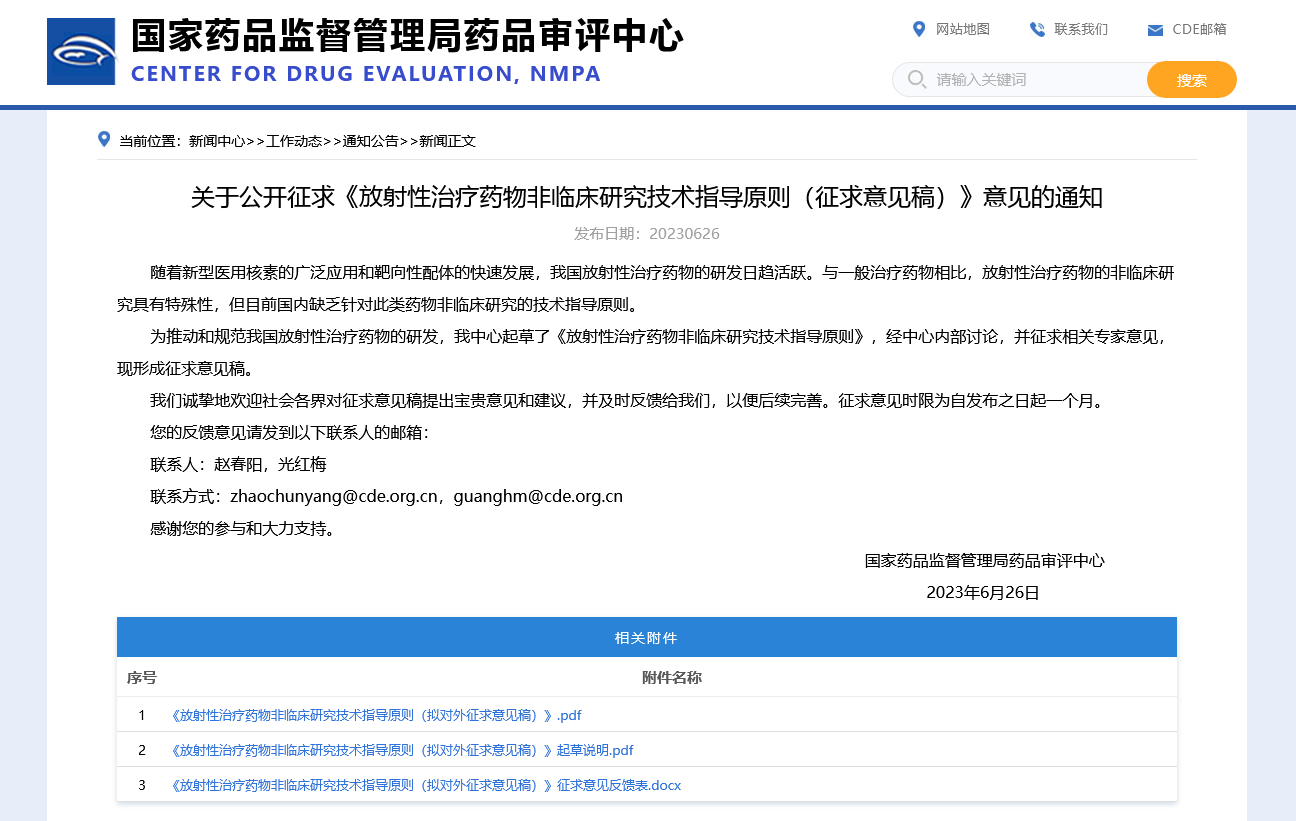Screen dimensions: 1296x821
Task: Focus the 请输入关键词 search field
Action: pos(1035,79)
